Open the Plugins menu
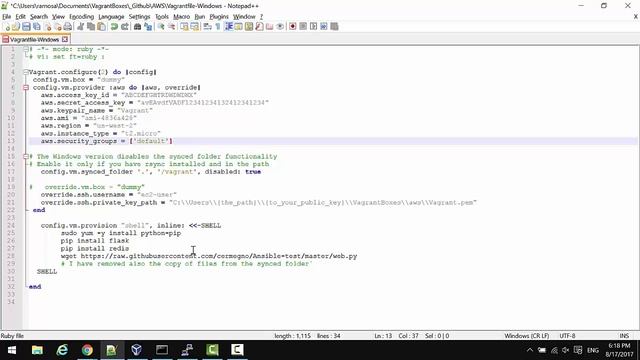640x360 pixels. [219, 17]
